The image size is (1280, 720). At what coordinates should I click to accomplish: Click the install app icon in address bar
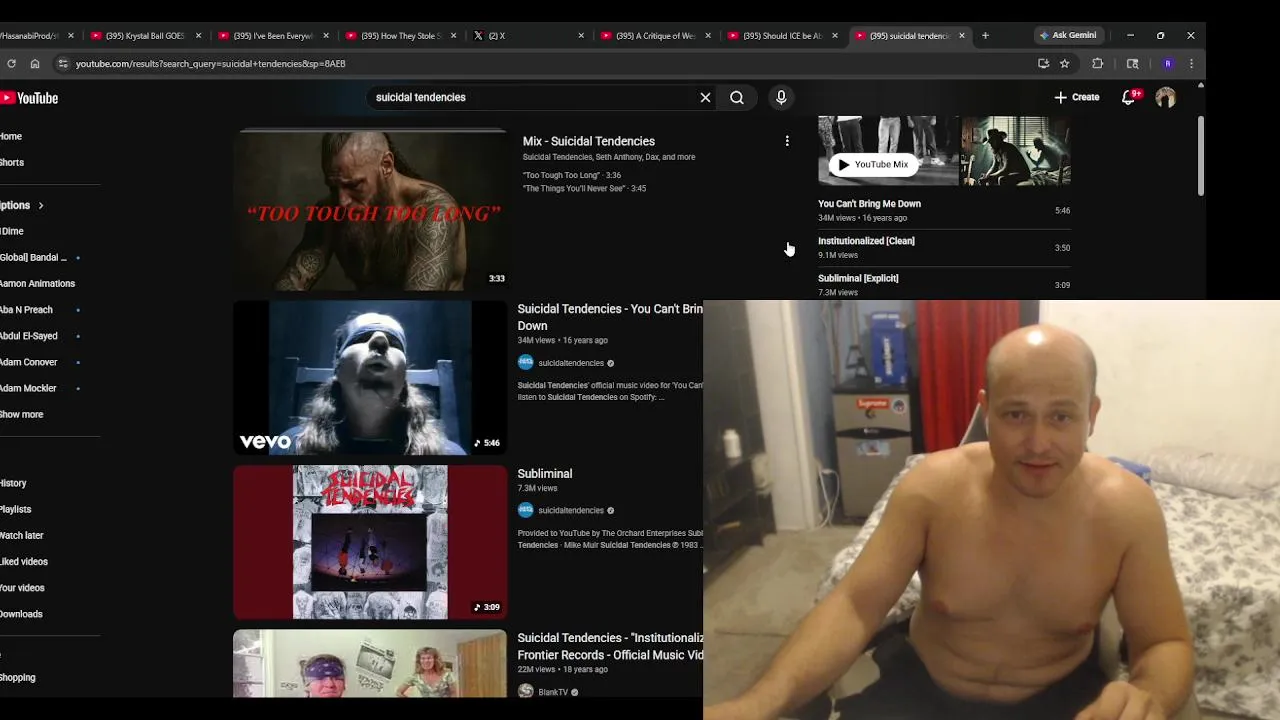coord(1043,63)
